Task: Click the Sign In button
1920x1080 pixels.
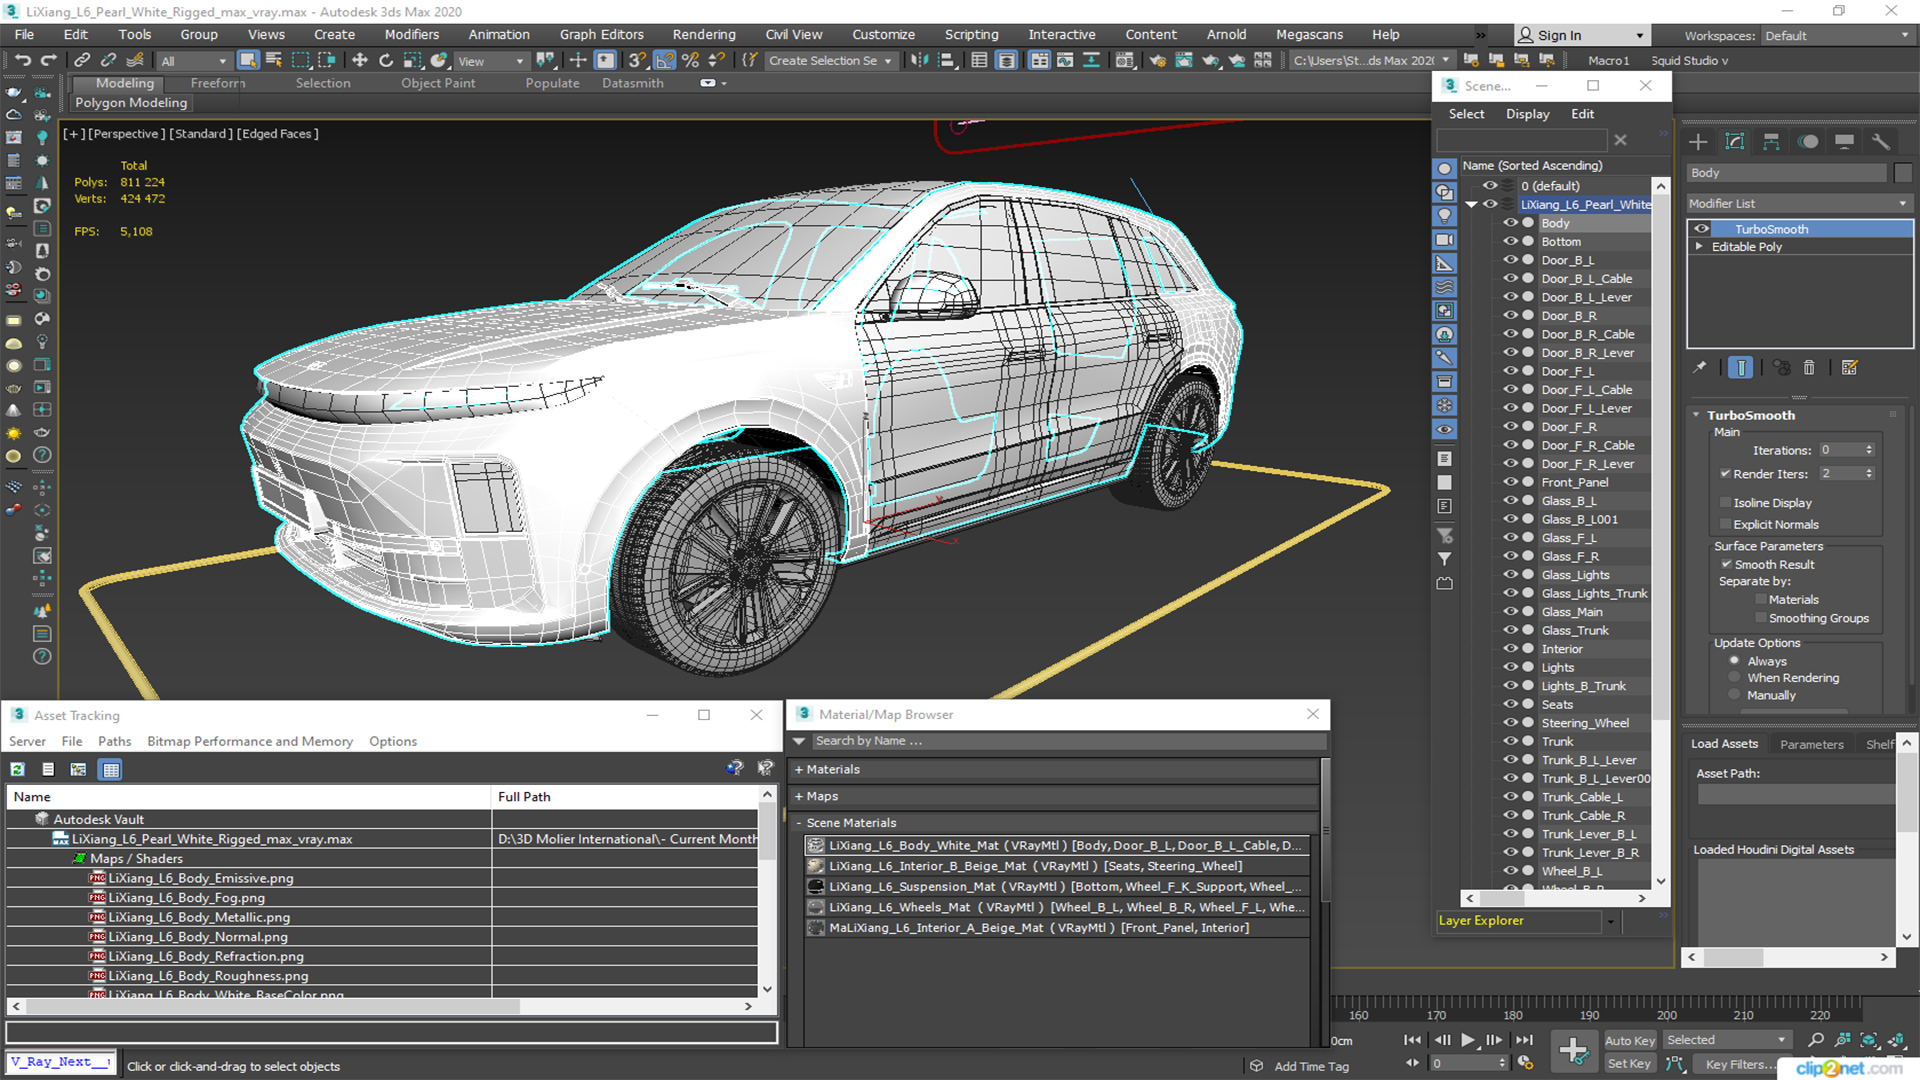Action: pos(1581,35)
